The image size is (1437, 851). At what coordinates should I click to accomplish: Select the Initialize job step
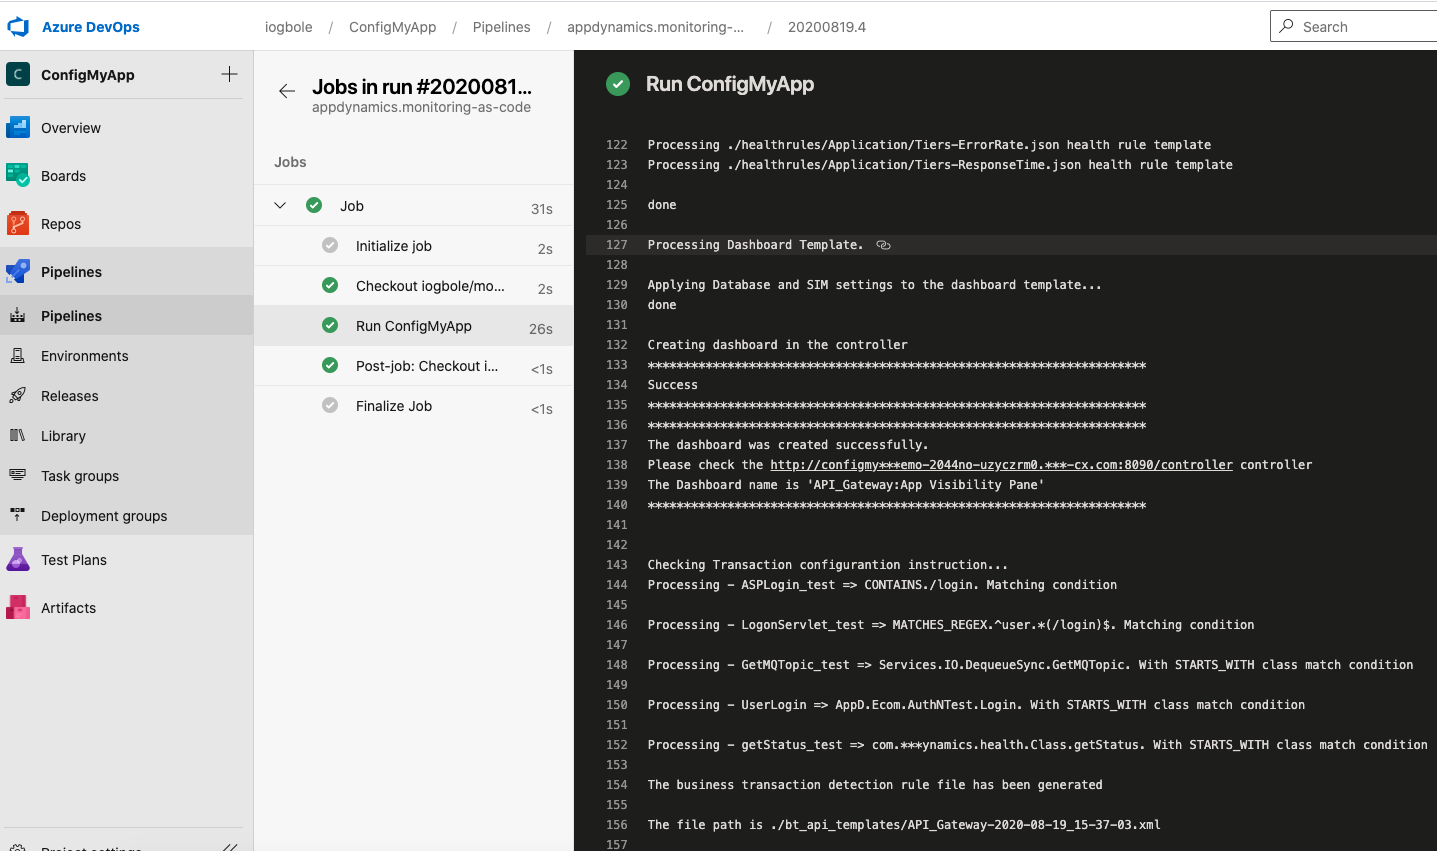tap(414, 246)
